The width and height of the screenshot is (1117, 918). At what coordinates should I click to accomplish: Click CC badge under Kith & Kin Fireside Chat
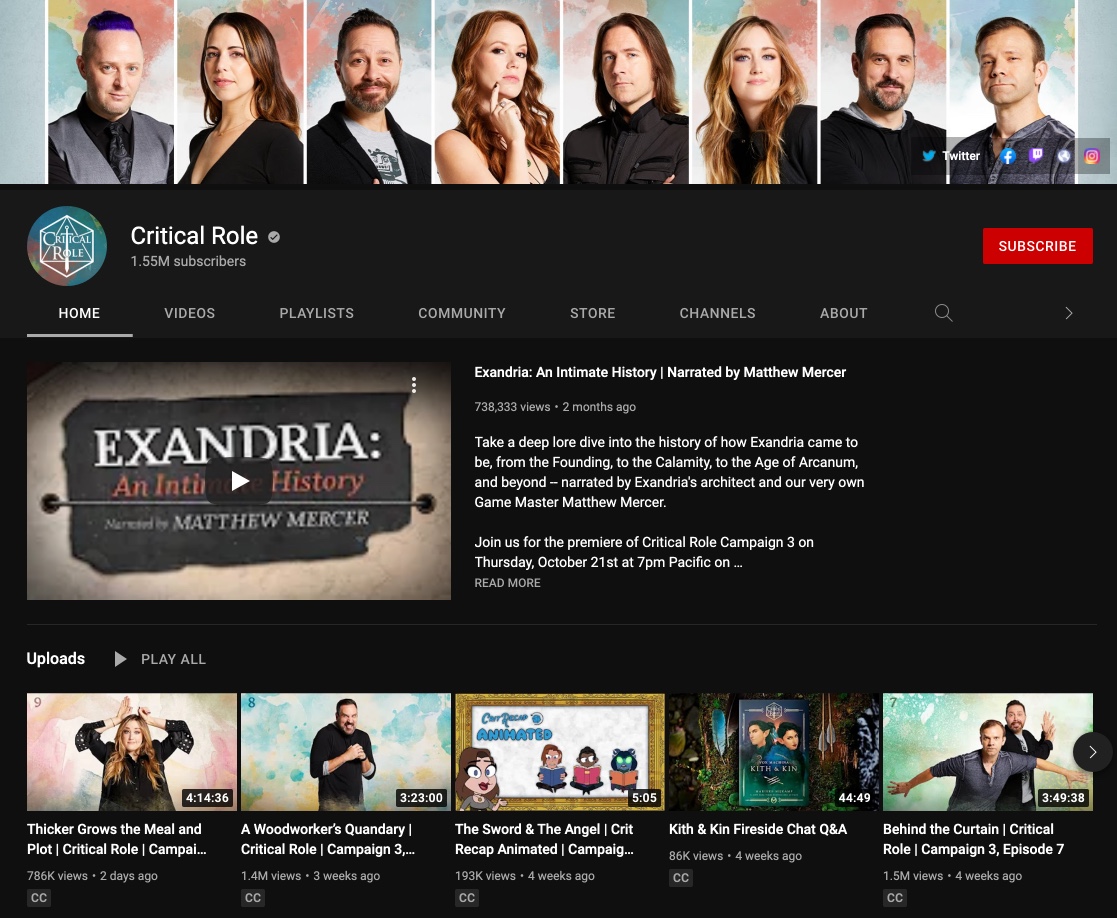click(681, 877)
